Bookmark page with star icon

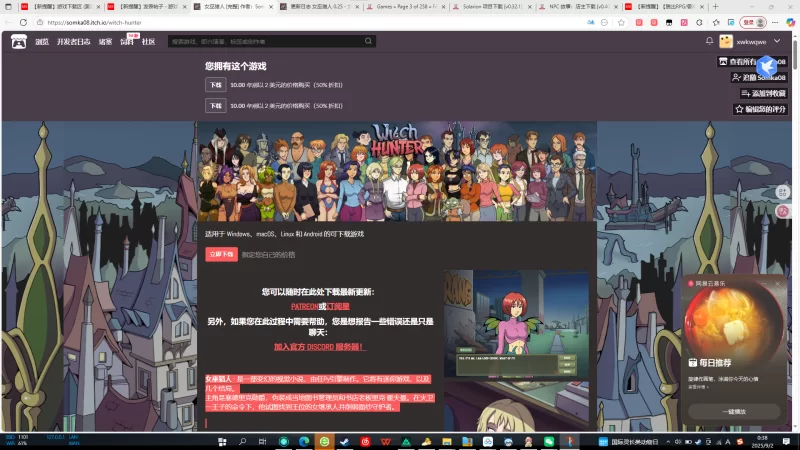pos(621,22)
